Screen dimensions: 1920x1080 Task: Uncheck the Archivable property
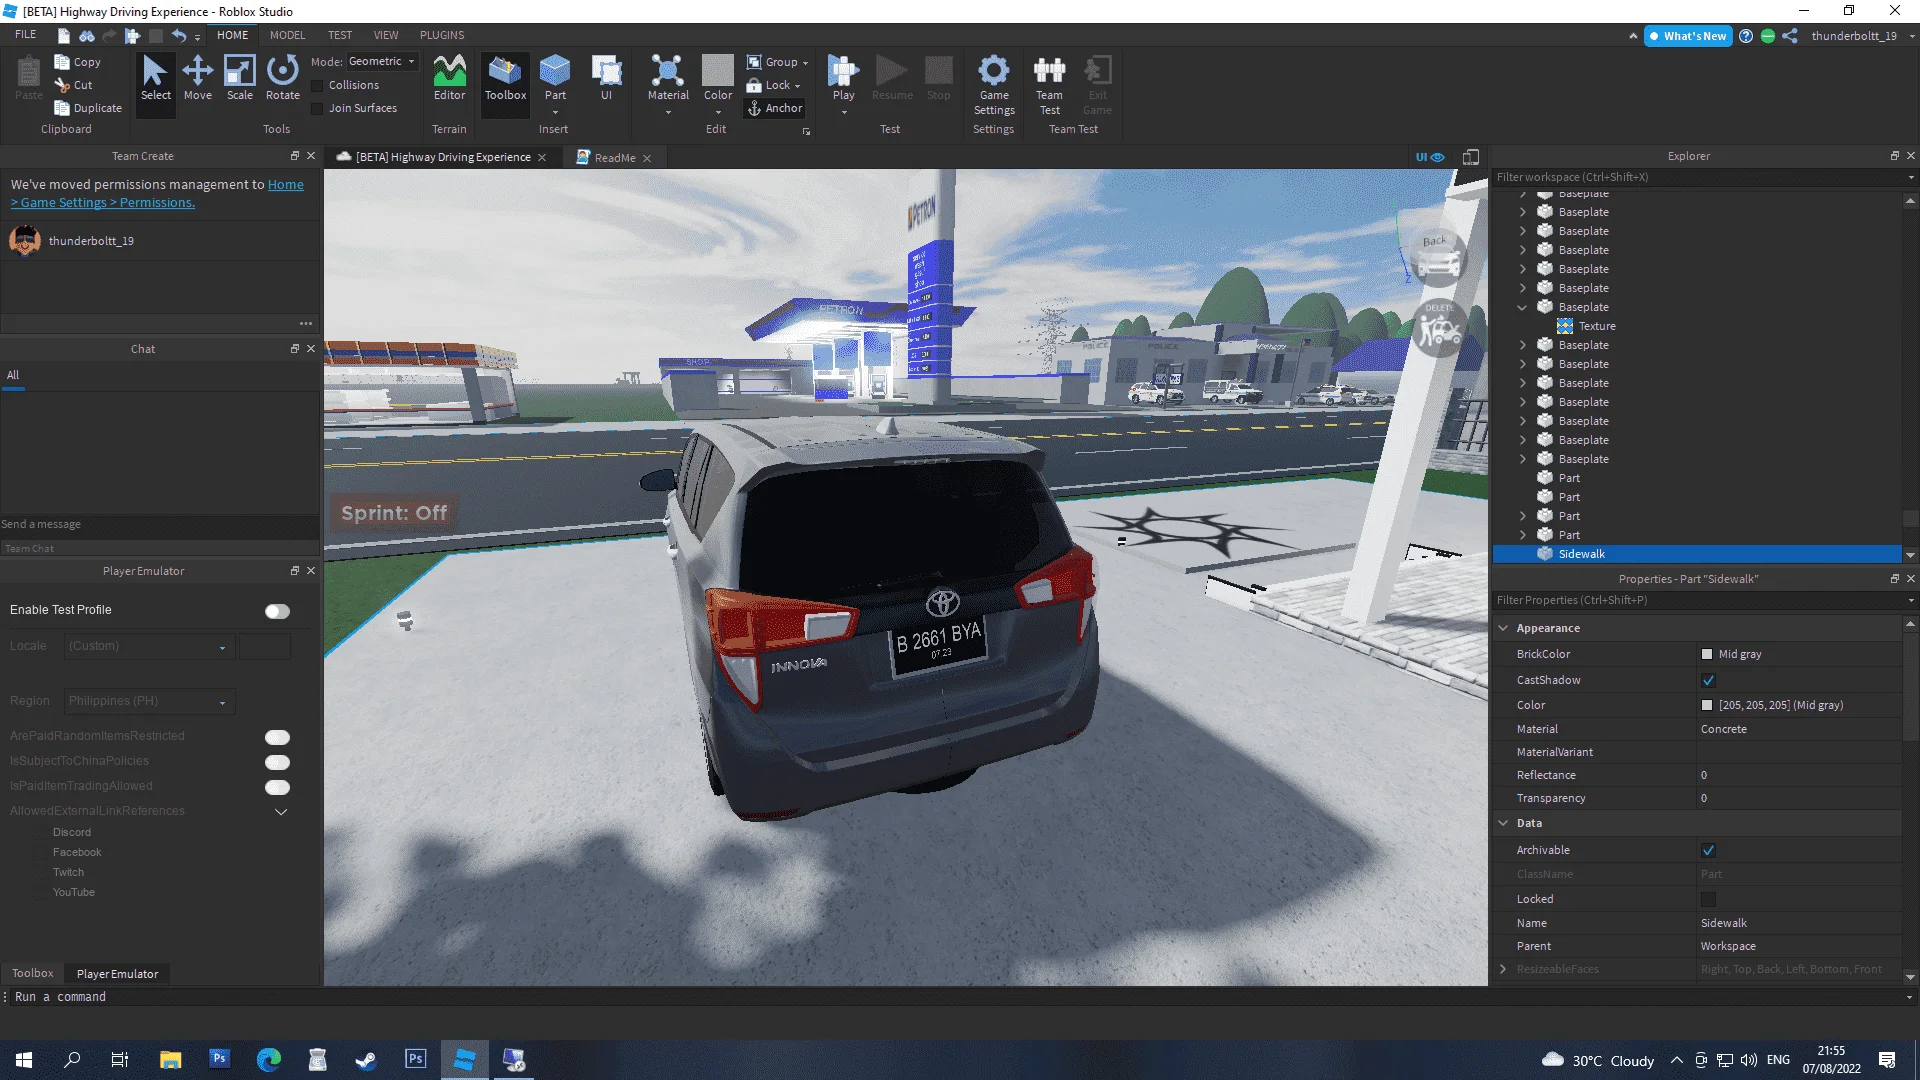click(x=1708, y=850)
